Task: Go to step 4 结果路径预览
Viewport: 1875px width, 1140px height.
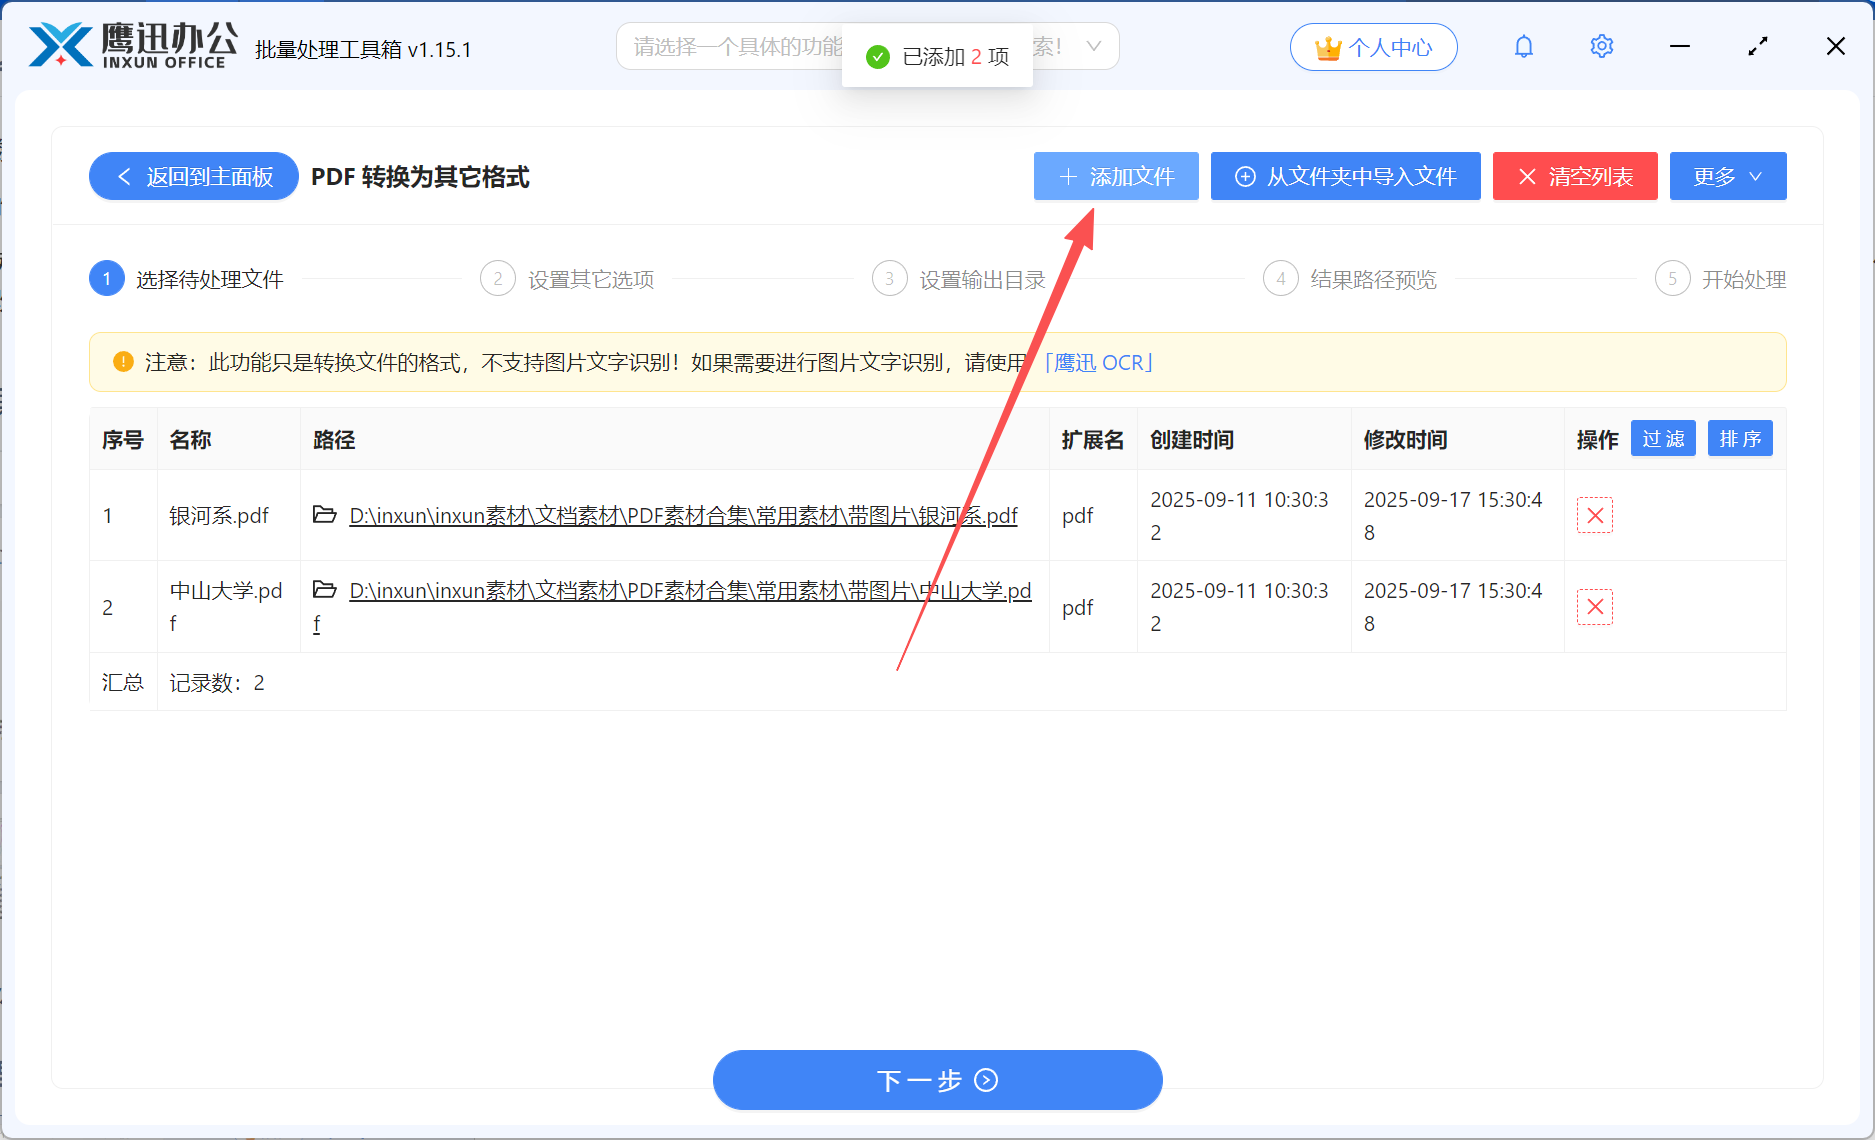Action: (1350, 279)
